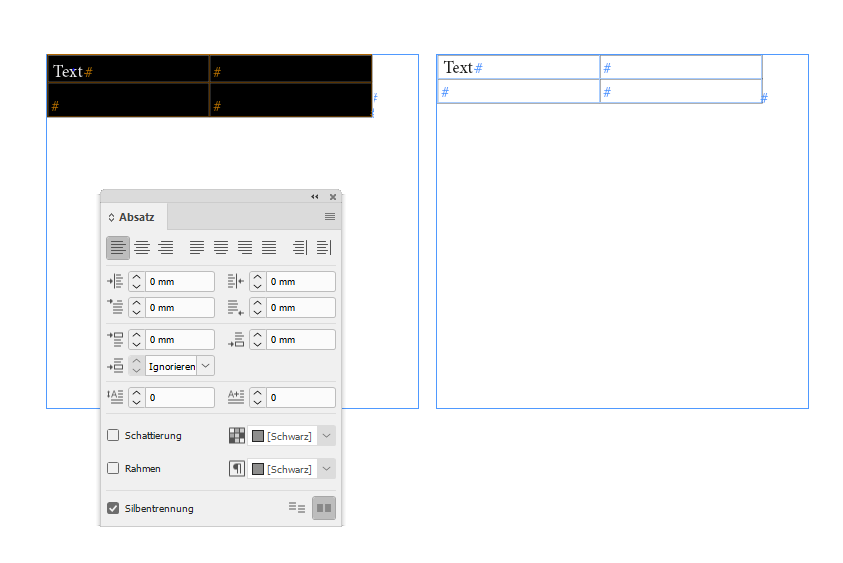Click the drop cap characters input field
Image resolution: width=843 pixels, height=563 pixels.
(301, 397)
